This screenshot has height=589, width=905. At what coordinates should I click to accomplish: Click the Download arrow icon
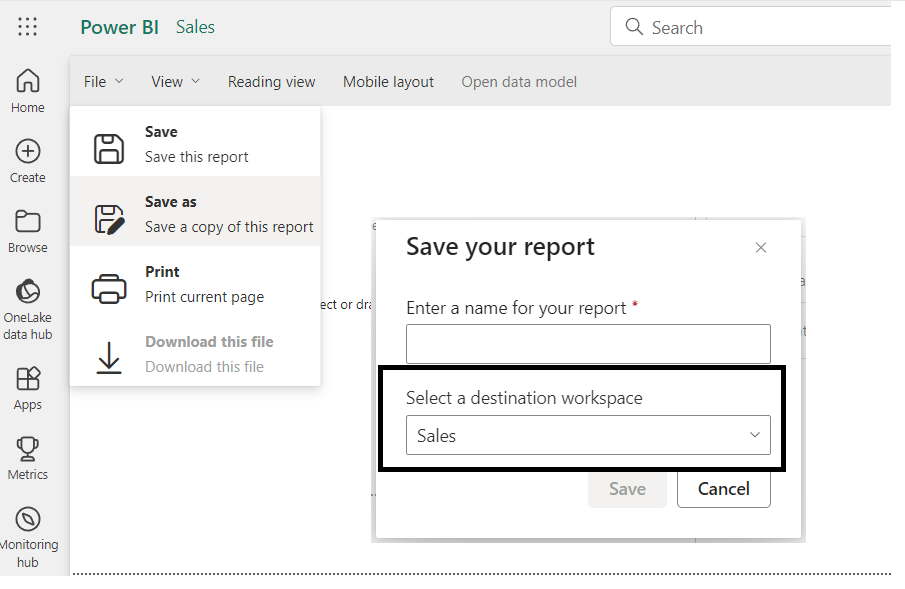pyautogui.click(x=109, y=357)
